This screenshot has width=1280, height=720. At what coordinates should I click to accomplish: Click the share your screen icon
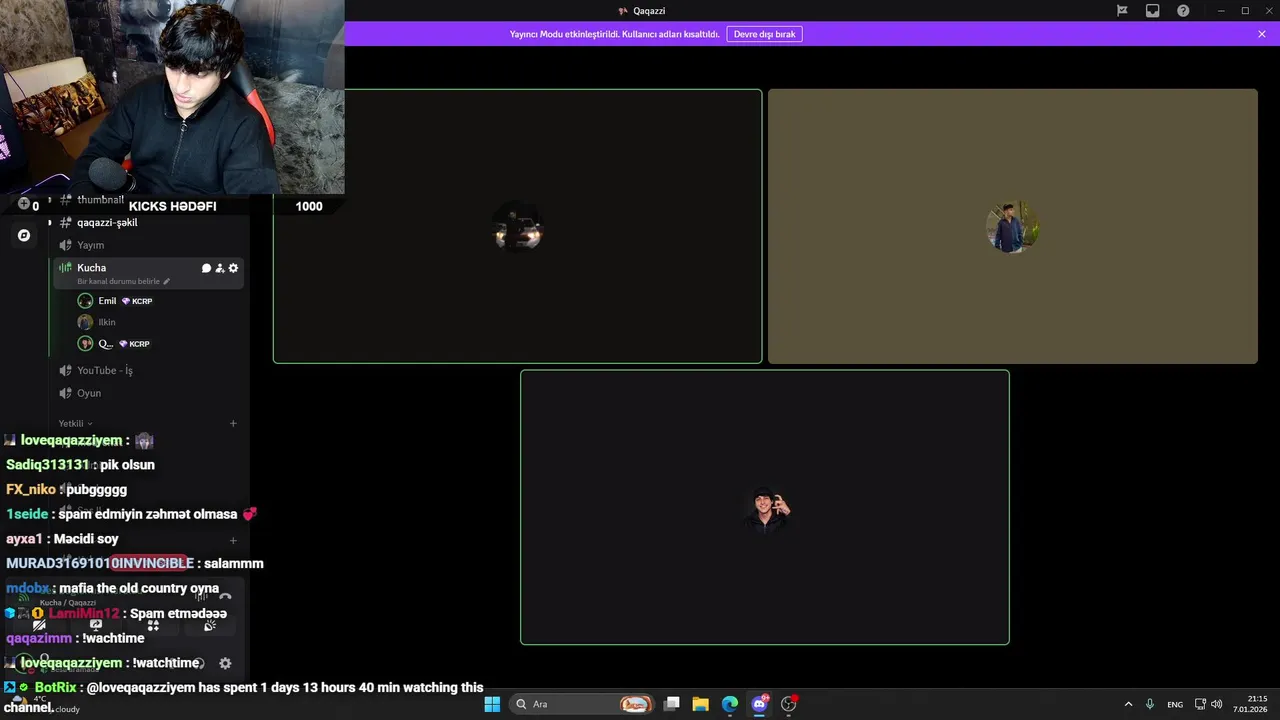click(x=96, y=626)
